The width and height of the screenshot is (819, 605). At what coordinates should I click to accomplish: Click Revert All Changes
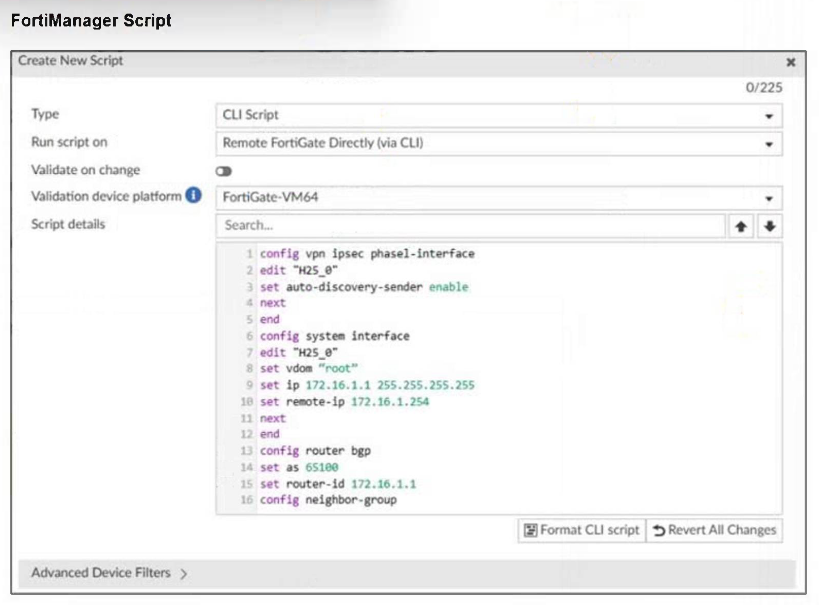(714, 530)
